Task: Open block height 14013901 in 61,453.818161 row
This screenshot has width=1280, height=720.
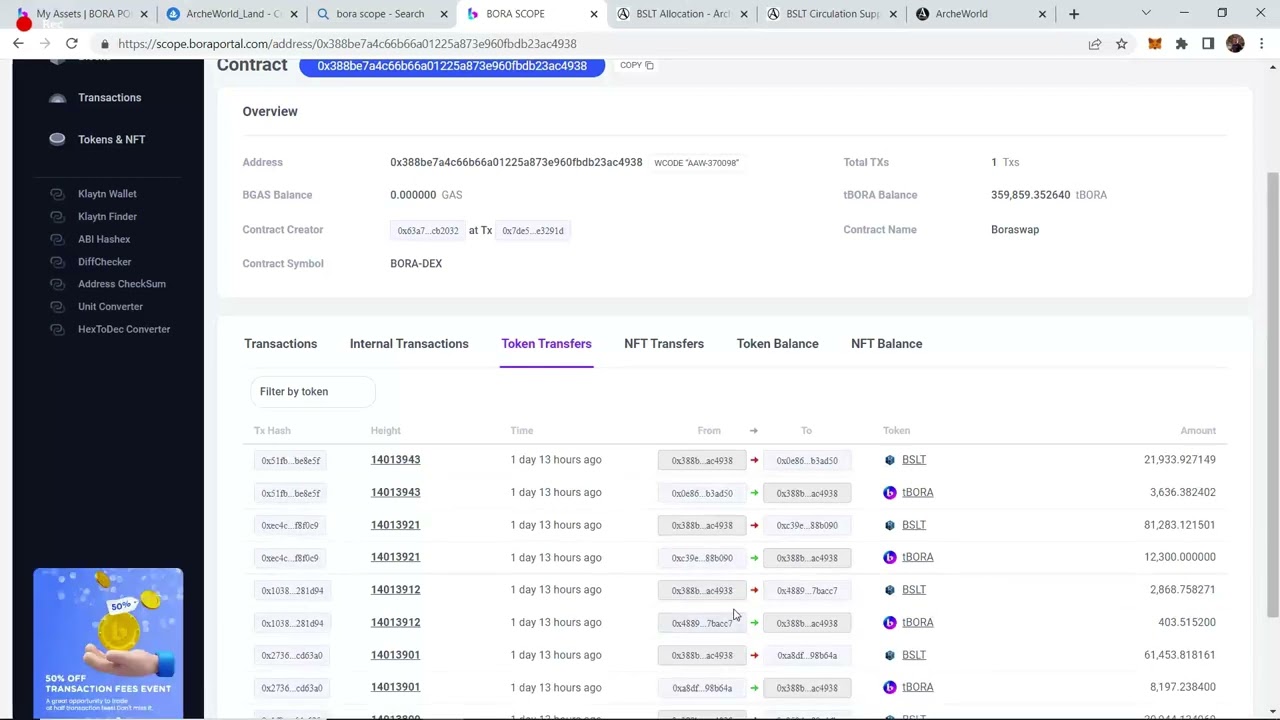Action: click(395, 655)
